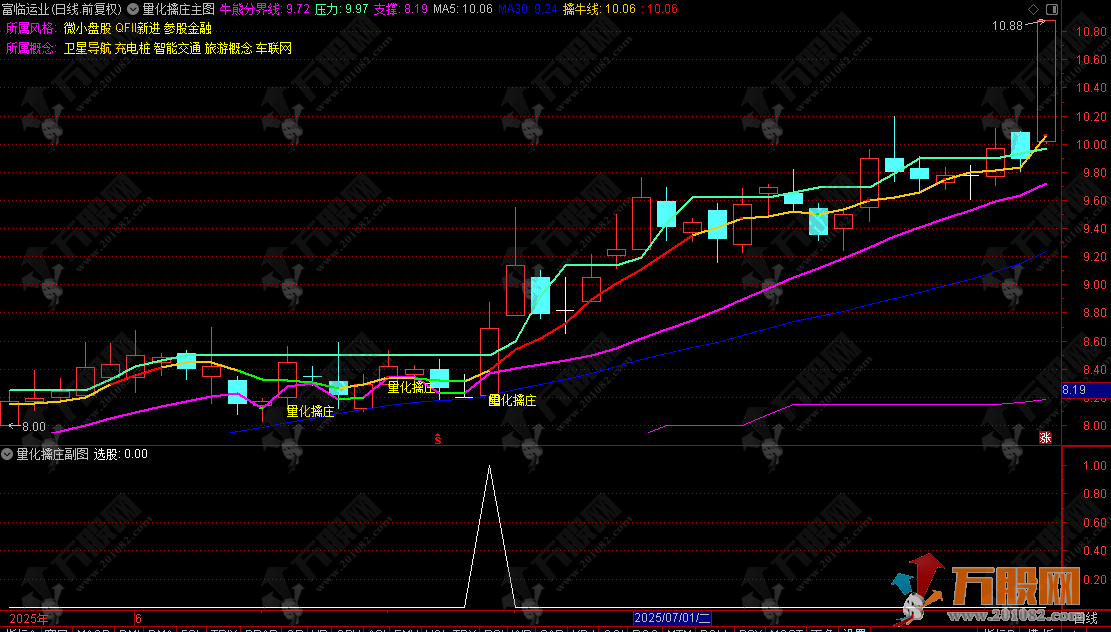Viewport: 1111px width, 632px height.
Task: Click the 支撑: 8.19 value
Action: 400,9
